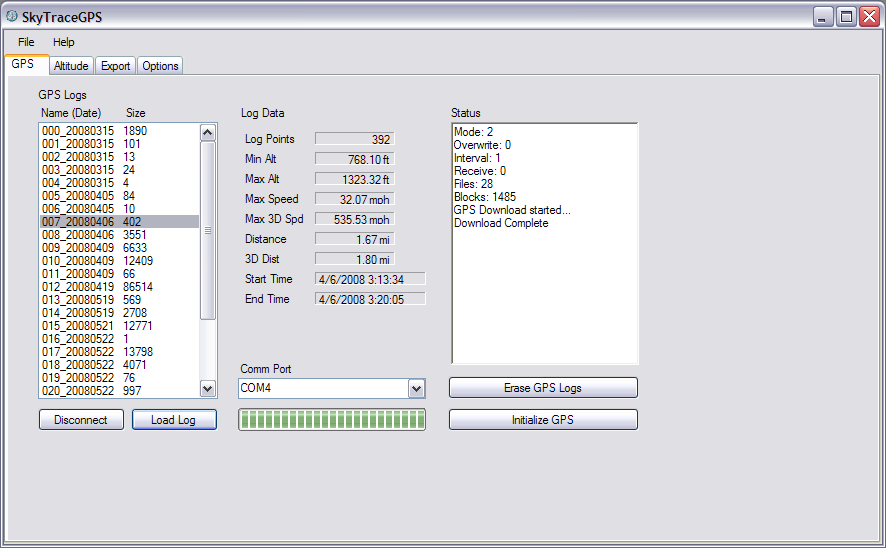Click 'Receive: 0' status line
The height and width of the screenshot is (548, 886).
click(x=480, y=171)
